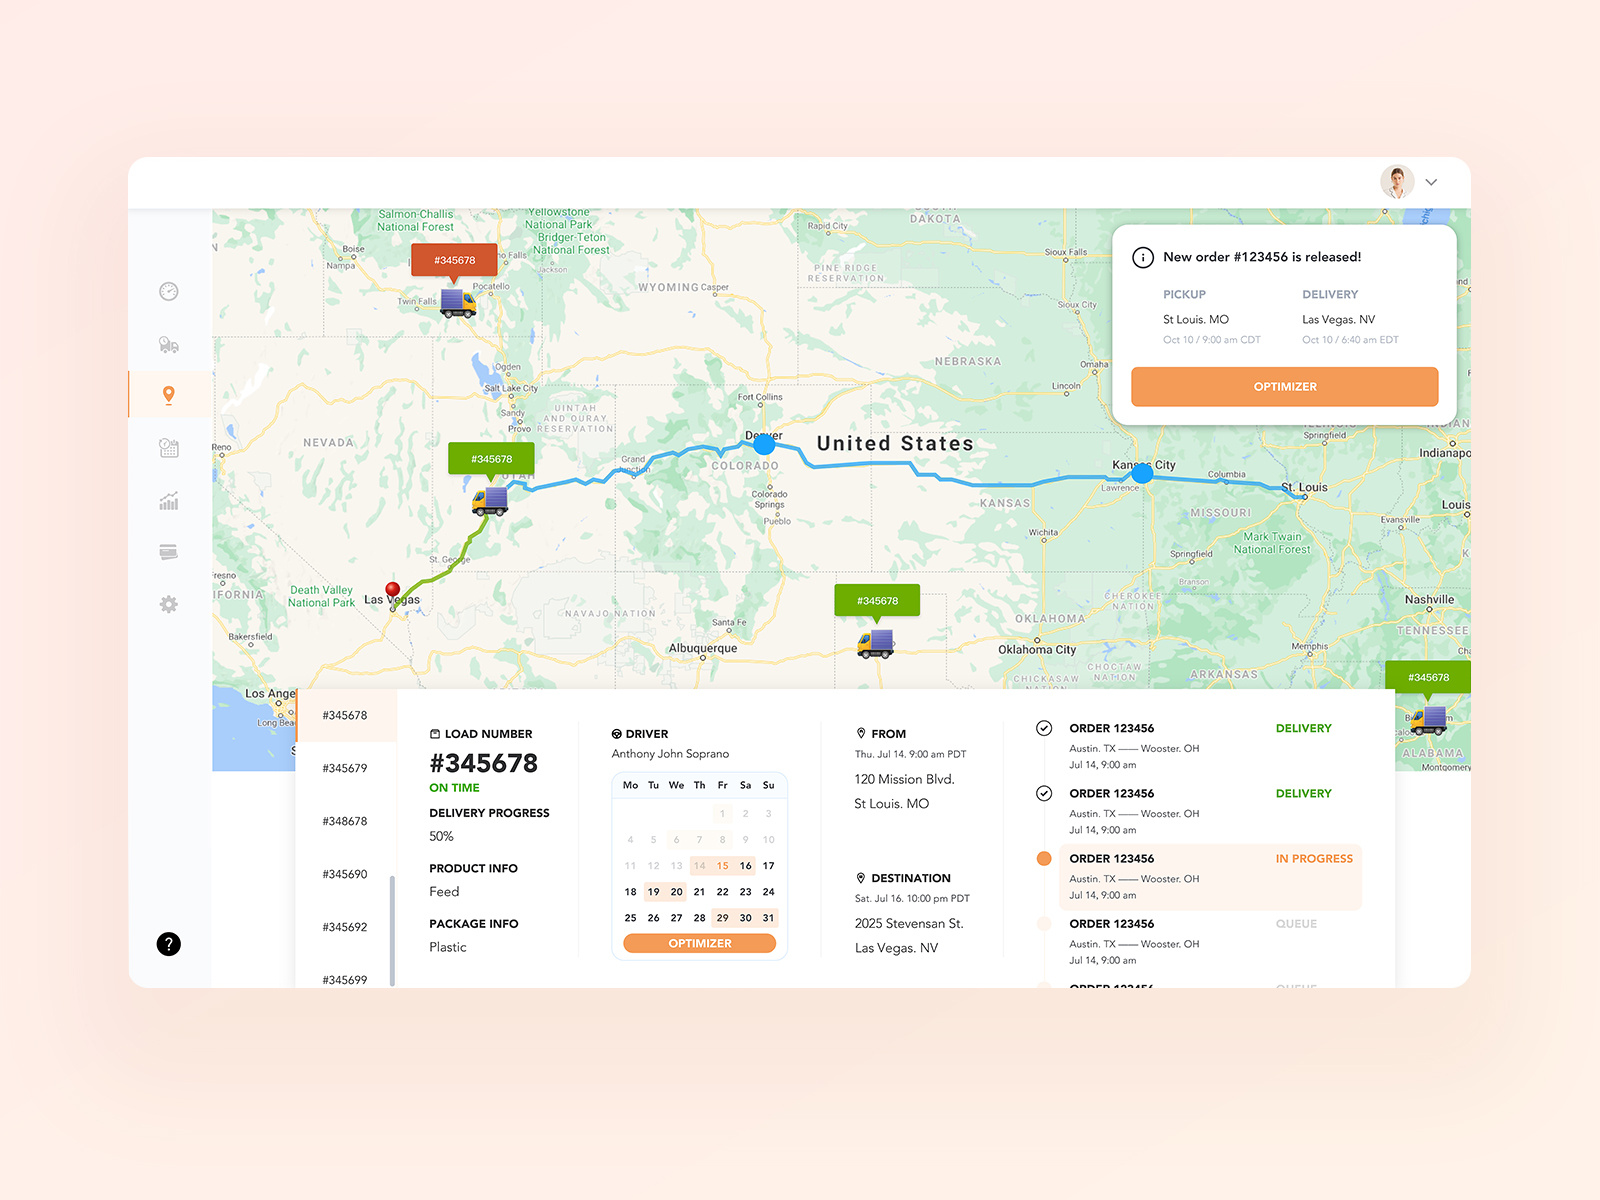Click the truck icon near Twin Falls
This screenshot has height=1200, width=1600.
[458, 303]
